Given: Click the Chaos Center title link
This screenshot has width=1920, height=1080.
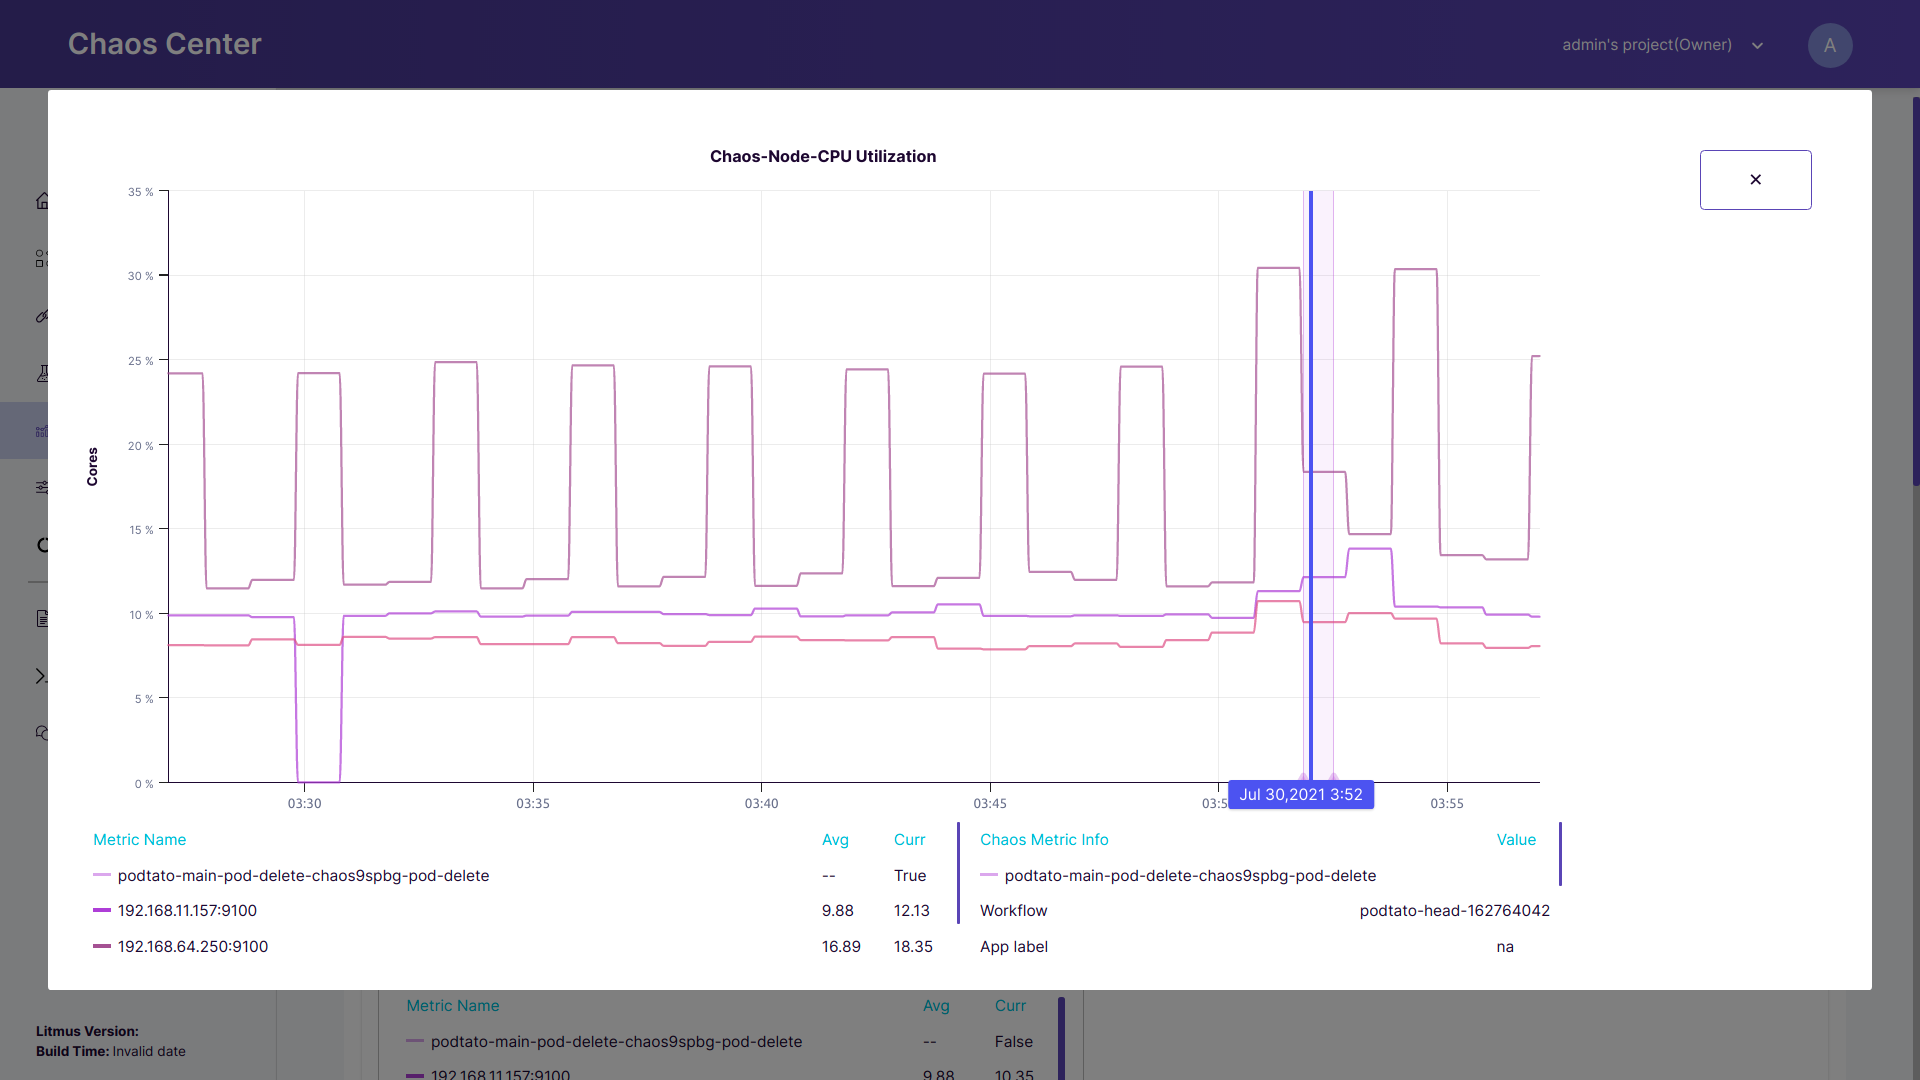Looking at the screenshot, I should (x=164, y=44).
